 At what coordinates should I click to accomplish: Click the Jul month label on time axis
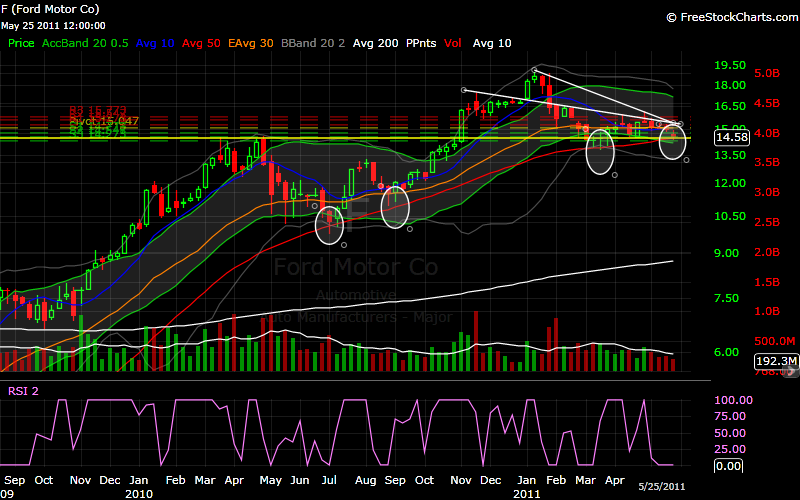click(329, 481)
